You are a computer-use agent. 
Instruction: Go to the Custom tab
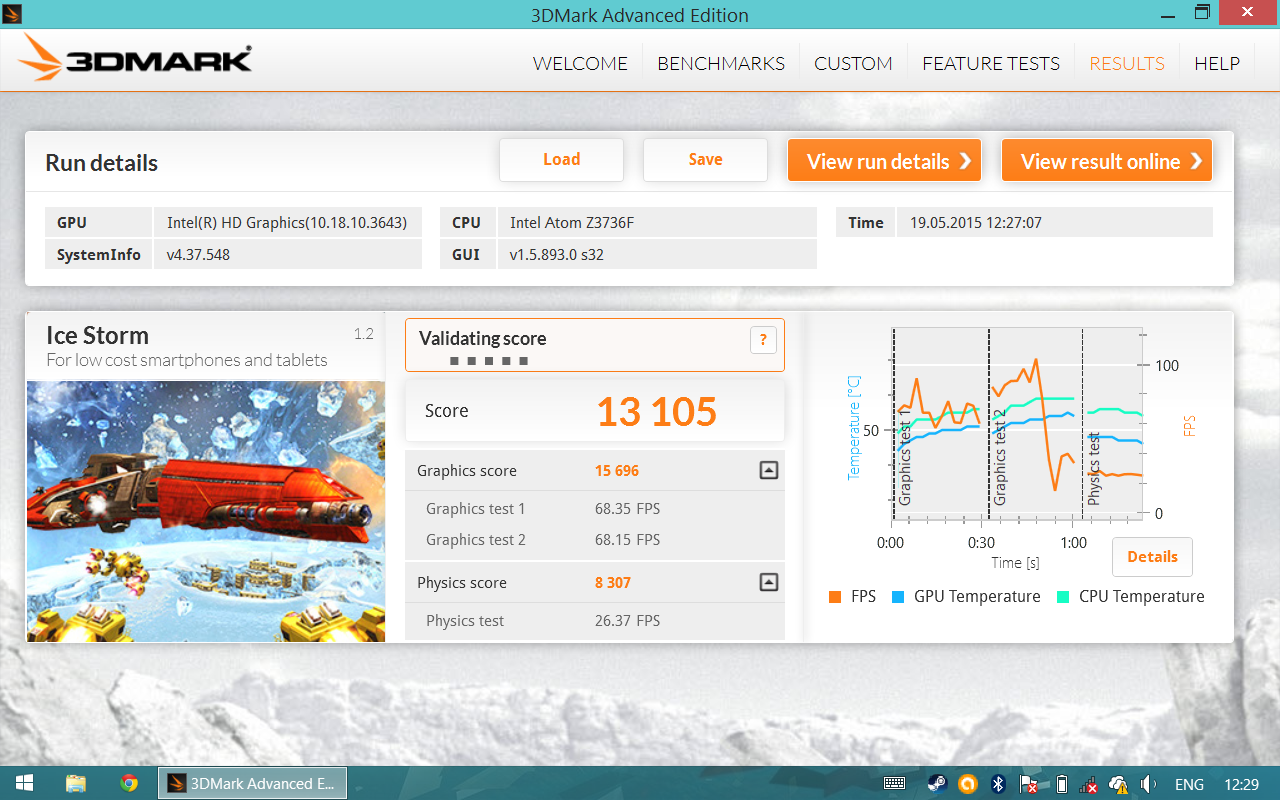853,63
